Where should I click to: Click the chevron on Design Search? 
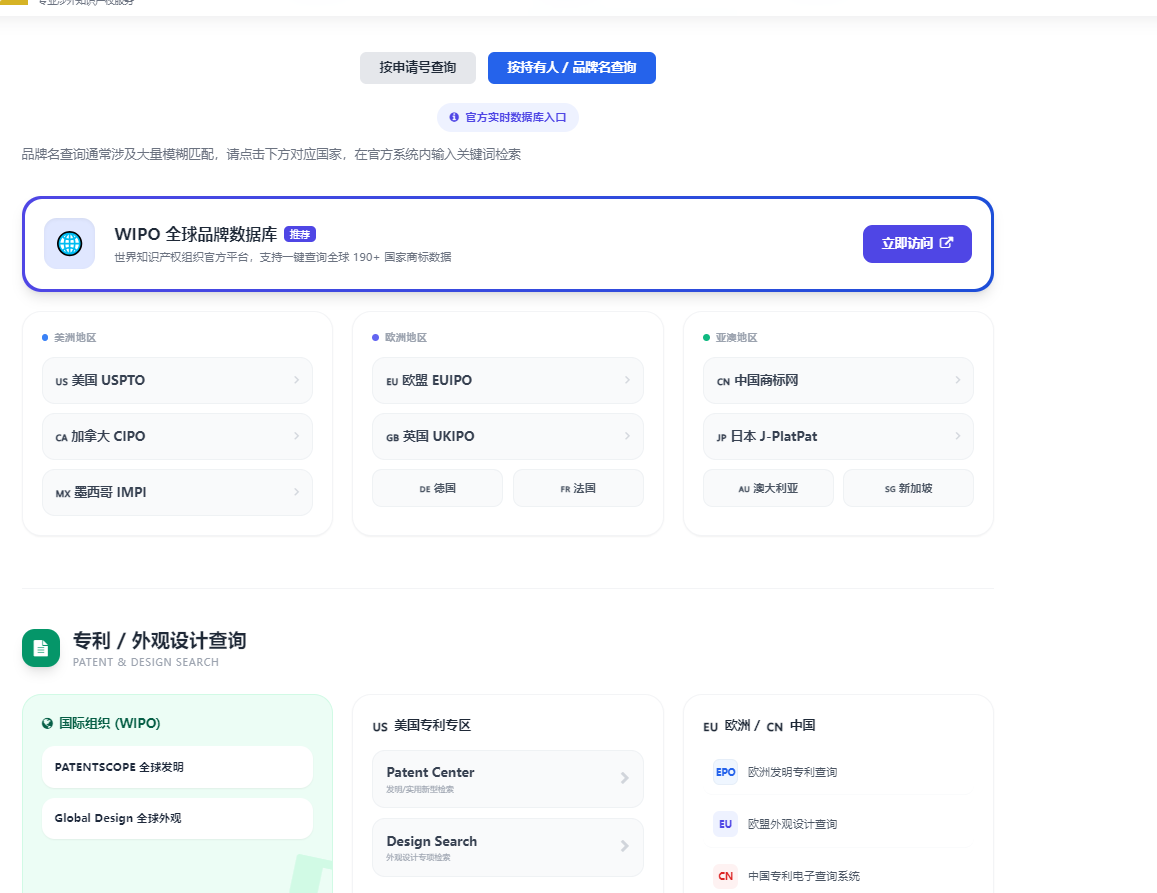pyautogui.click(x=624, y=846)
